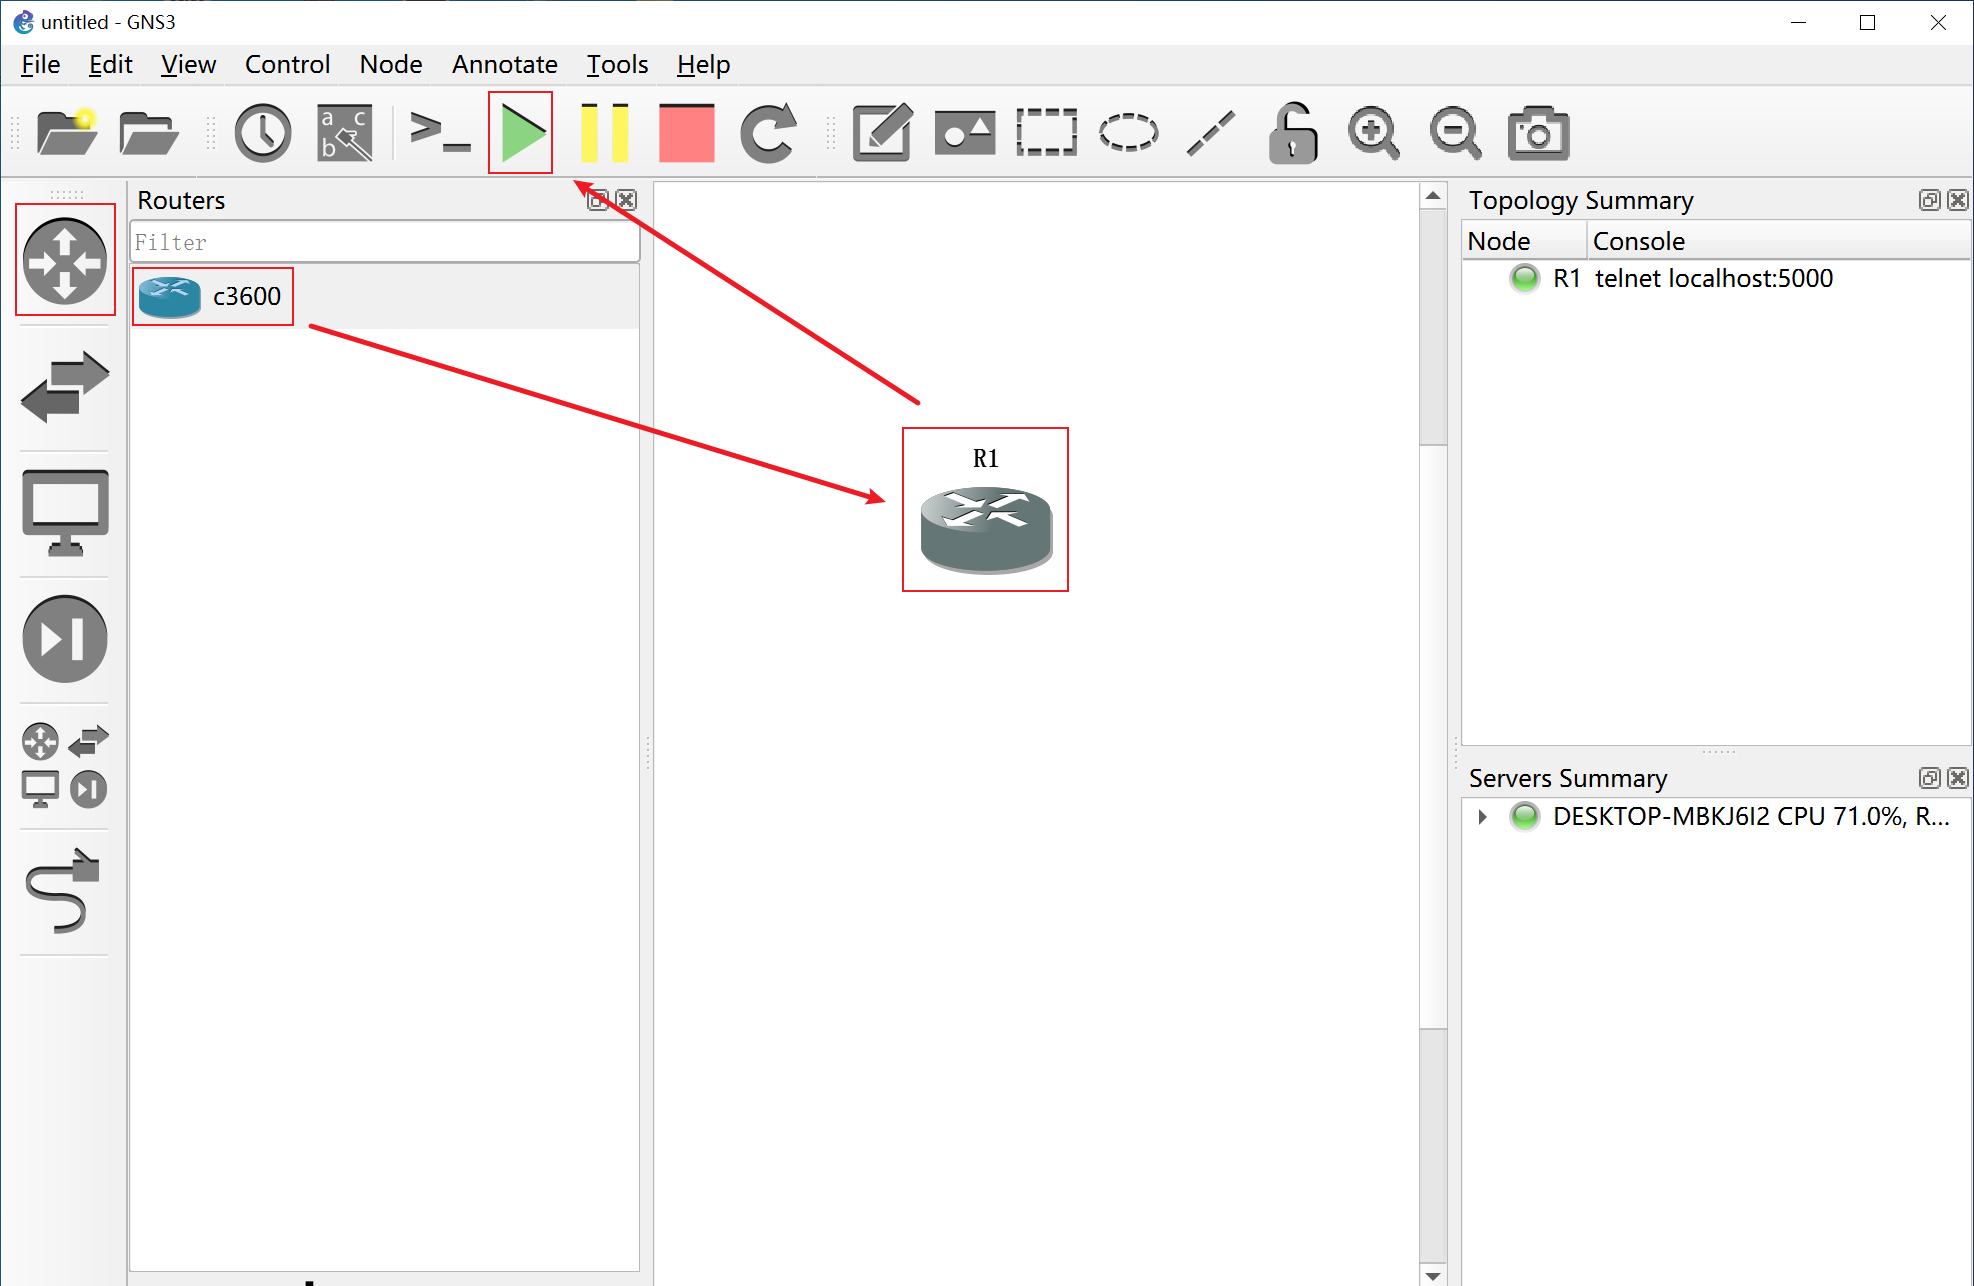
Task: Toggle the lock/unlock items padlock
Action: [x=1292, y=133]
